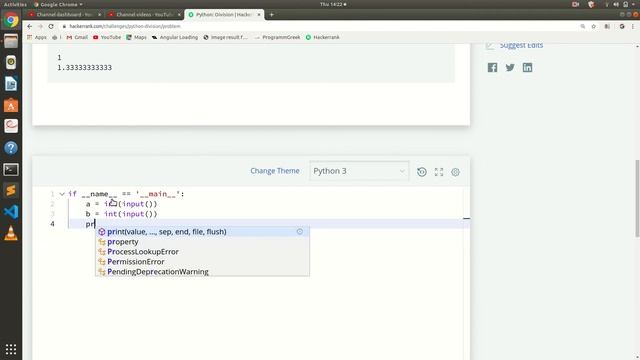Screen dimensions: 640x360
Task: Click page vertical scrollbar thumb
Action: tap(637, 198)
